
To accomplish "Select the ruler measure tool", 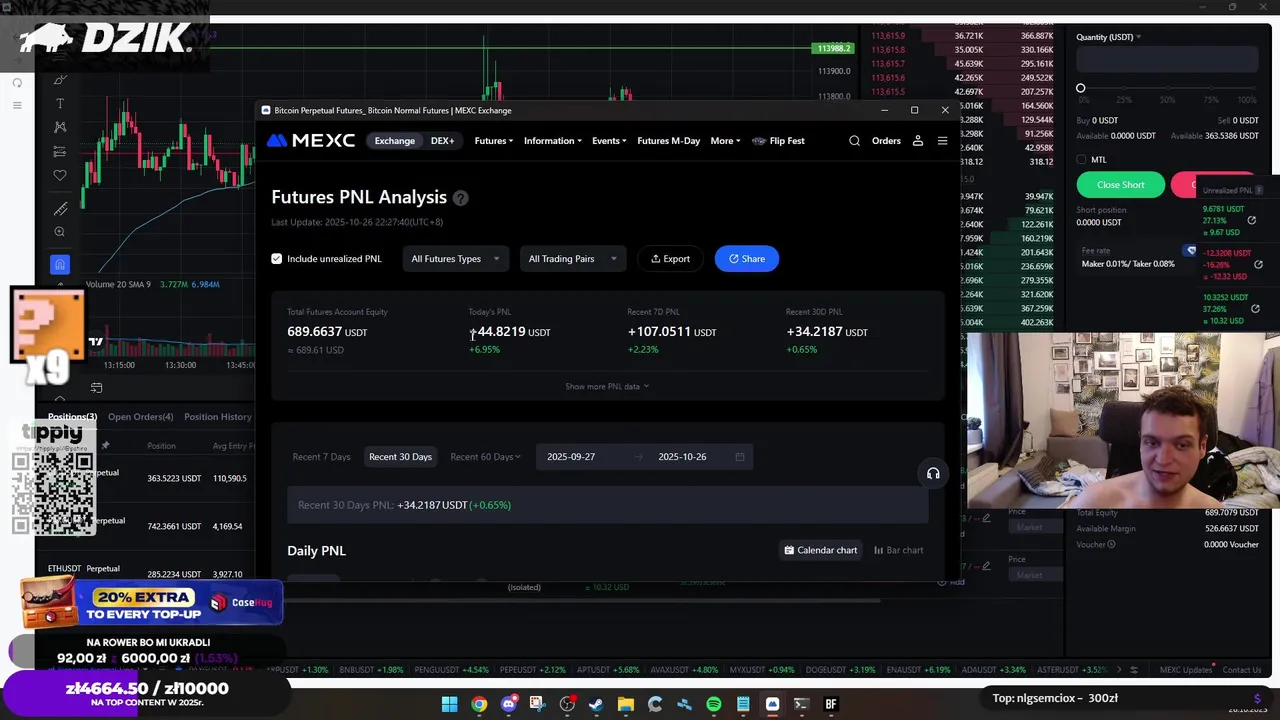I will 60,209.
